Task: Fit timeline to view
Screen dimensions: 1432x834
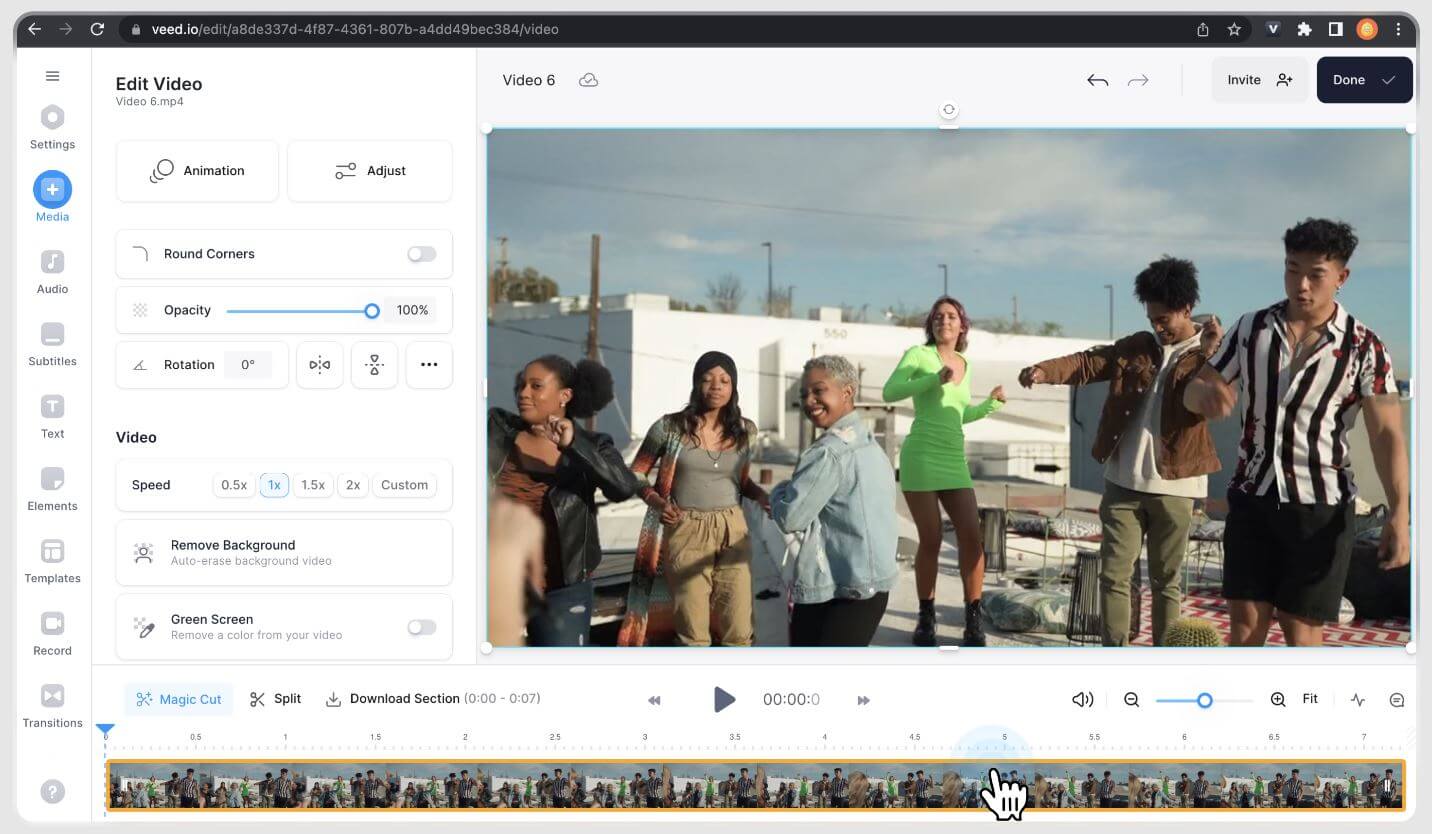Action: click(x=1310, y=699)
